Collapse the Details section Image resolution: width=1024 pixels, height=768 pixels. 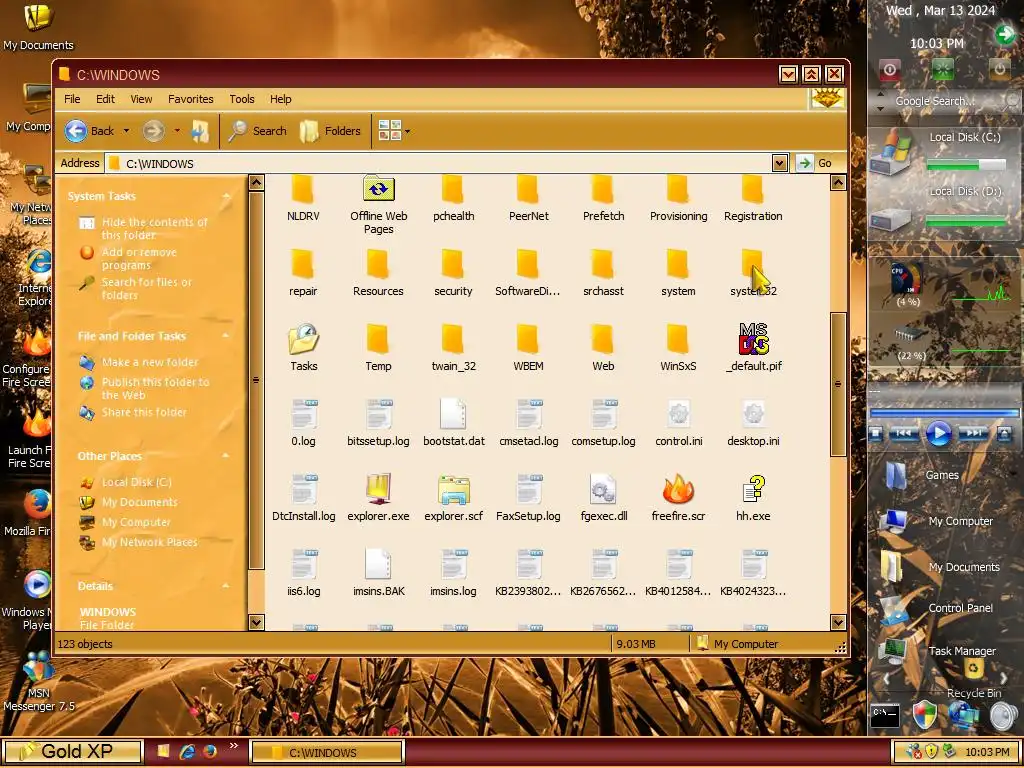227,586
